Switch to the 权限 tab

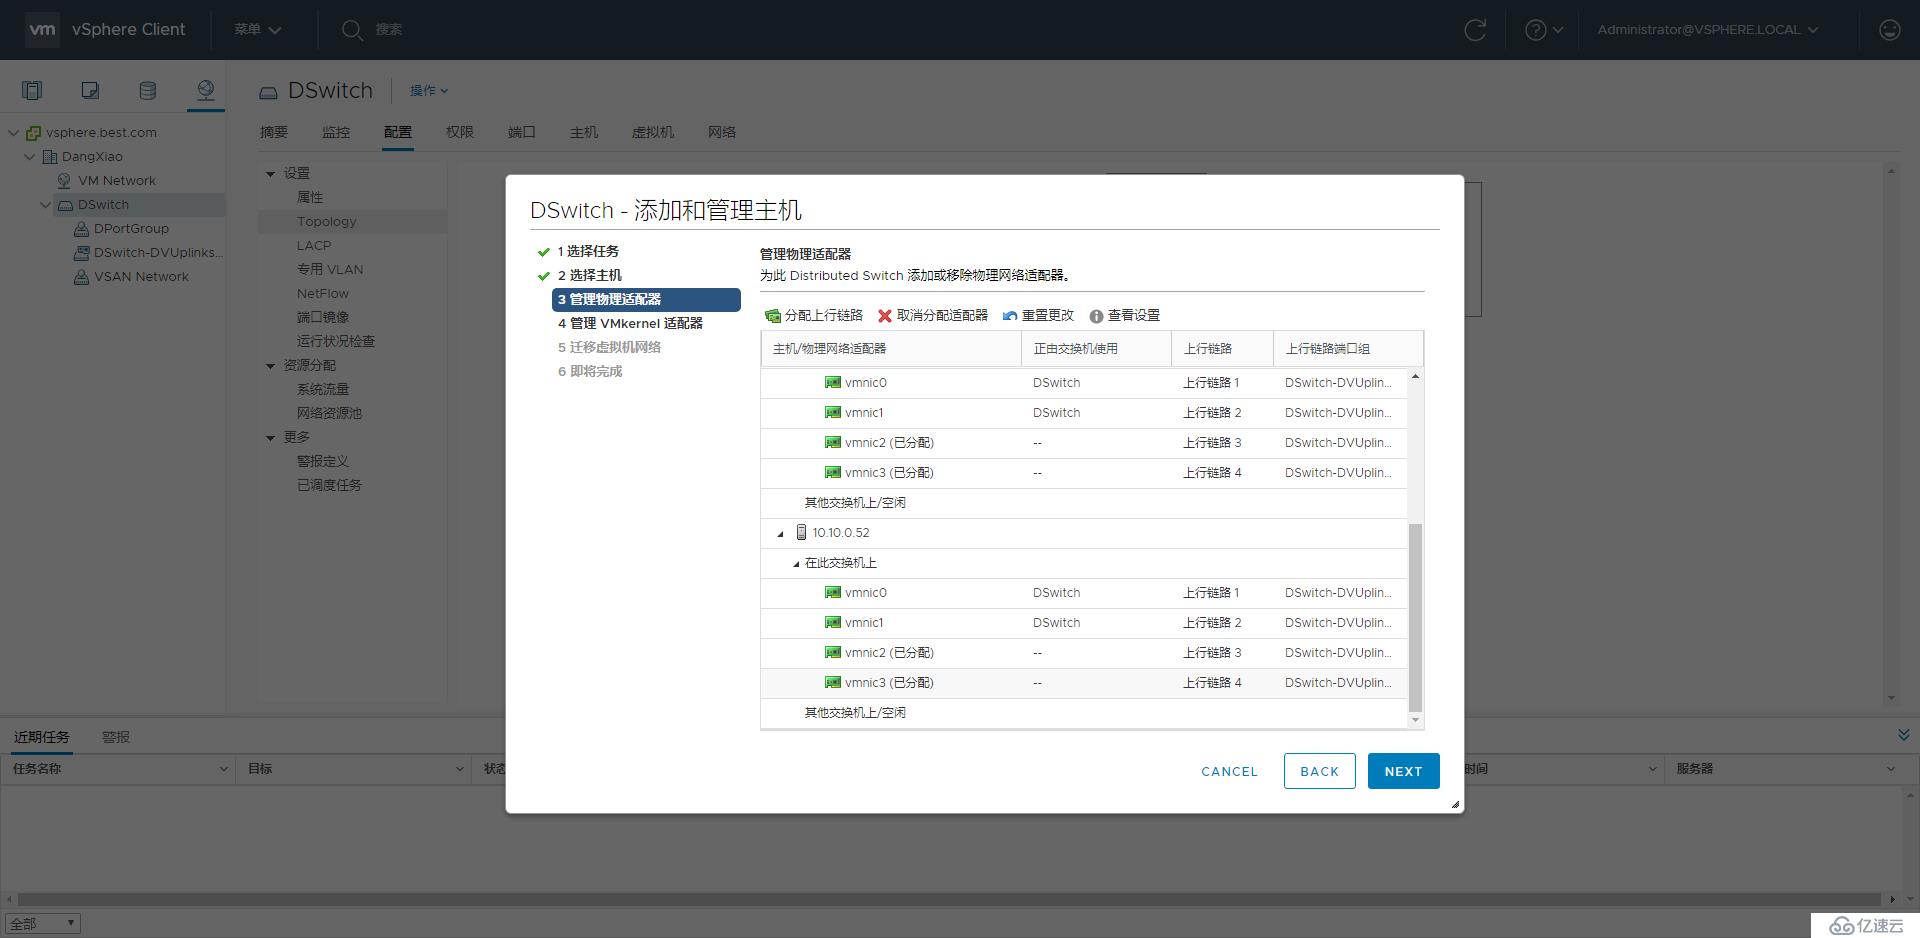click(460, 132)
